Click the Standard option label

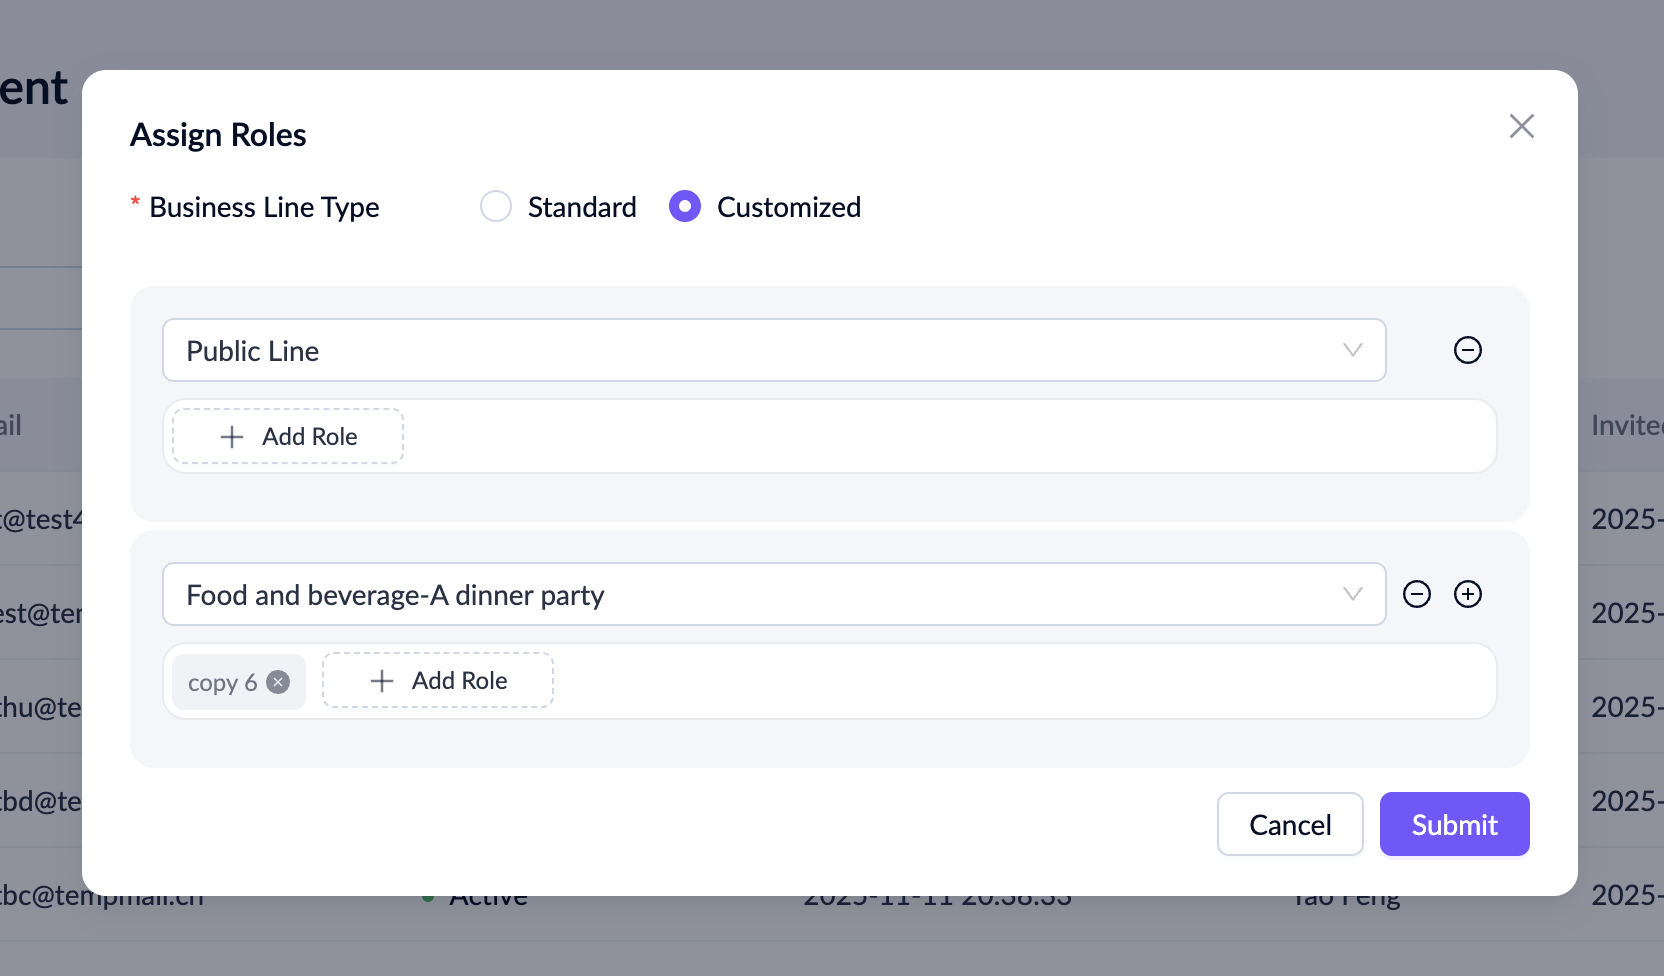(582, 207)
